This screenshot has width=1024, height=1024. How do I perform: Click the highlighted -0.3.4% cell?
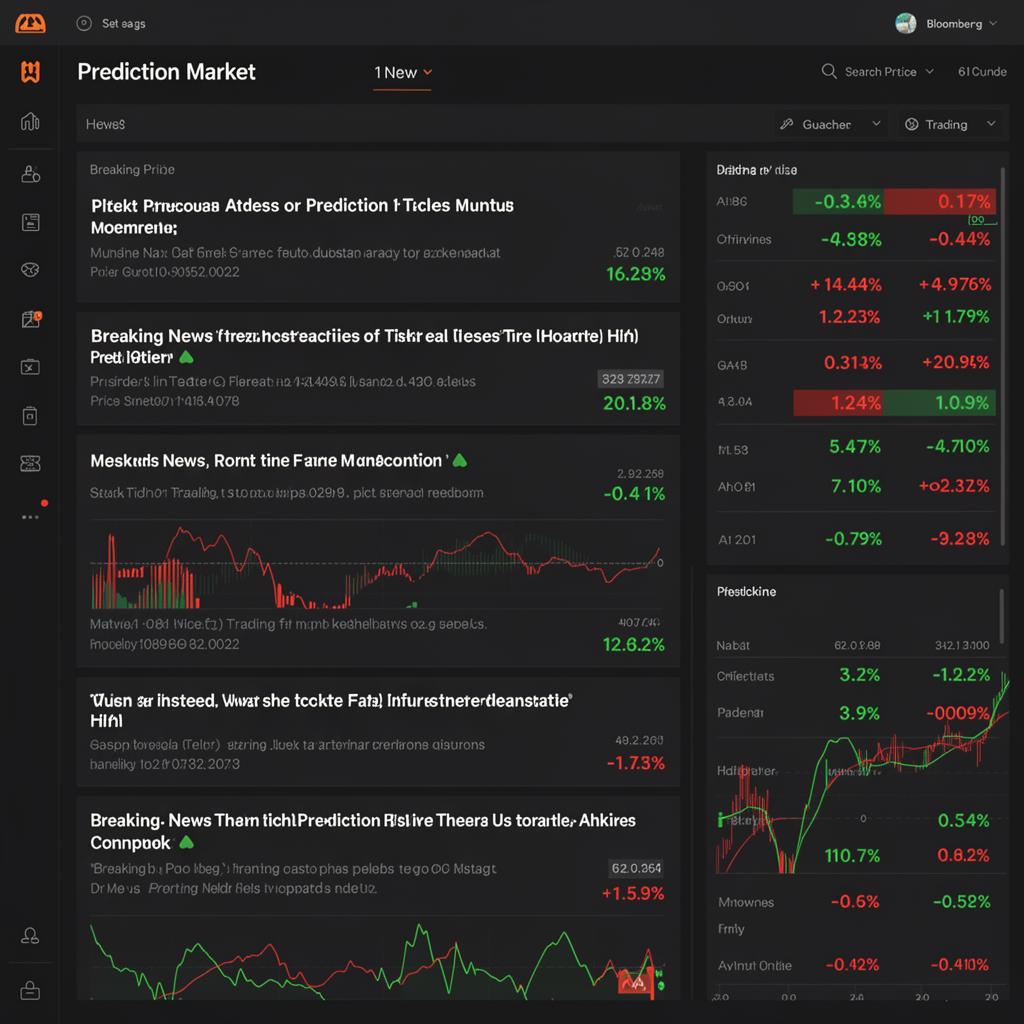pos(838,201)
